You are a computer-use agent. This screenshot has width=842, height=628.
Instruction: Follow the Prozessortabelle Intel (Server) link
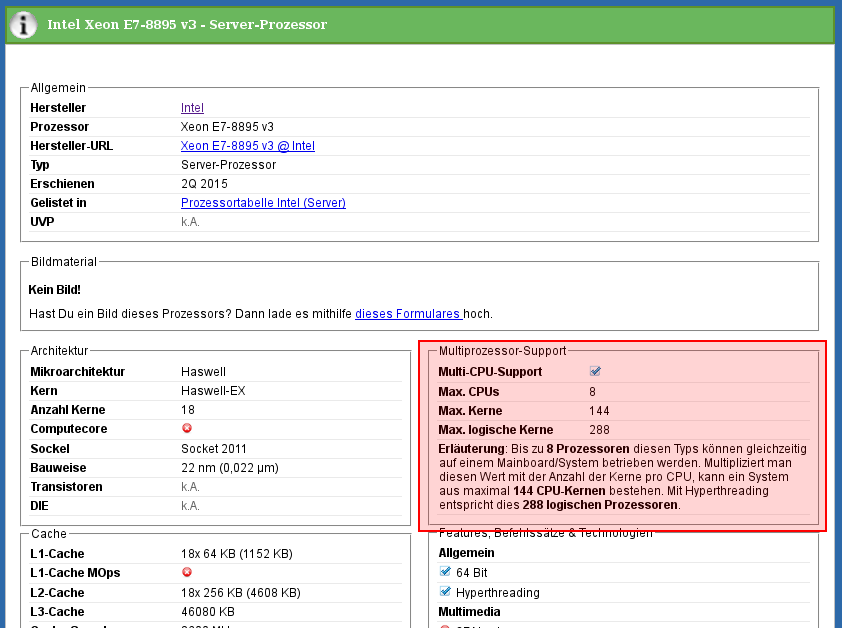tap(263, 203)
